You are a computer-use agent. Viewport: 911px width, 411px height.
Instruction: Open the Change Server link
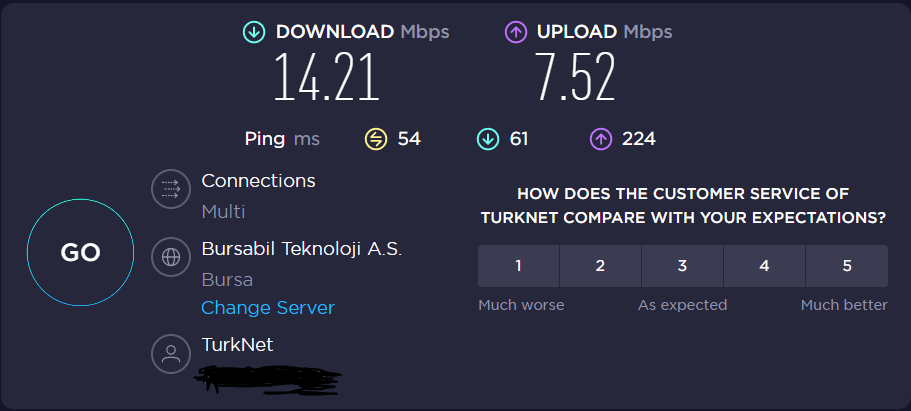268,307
